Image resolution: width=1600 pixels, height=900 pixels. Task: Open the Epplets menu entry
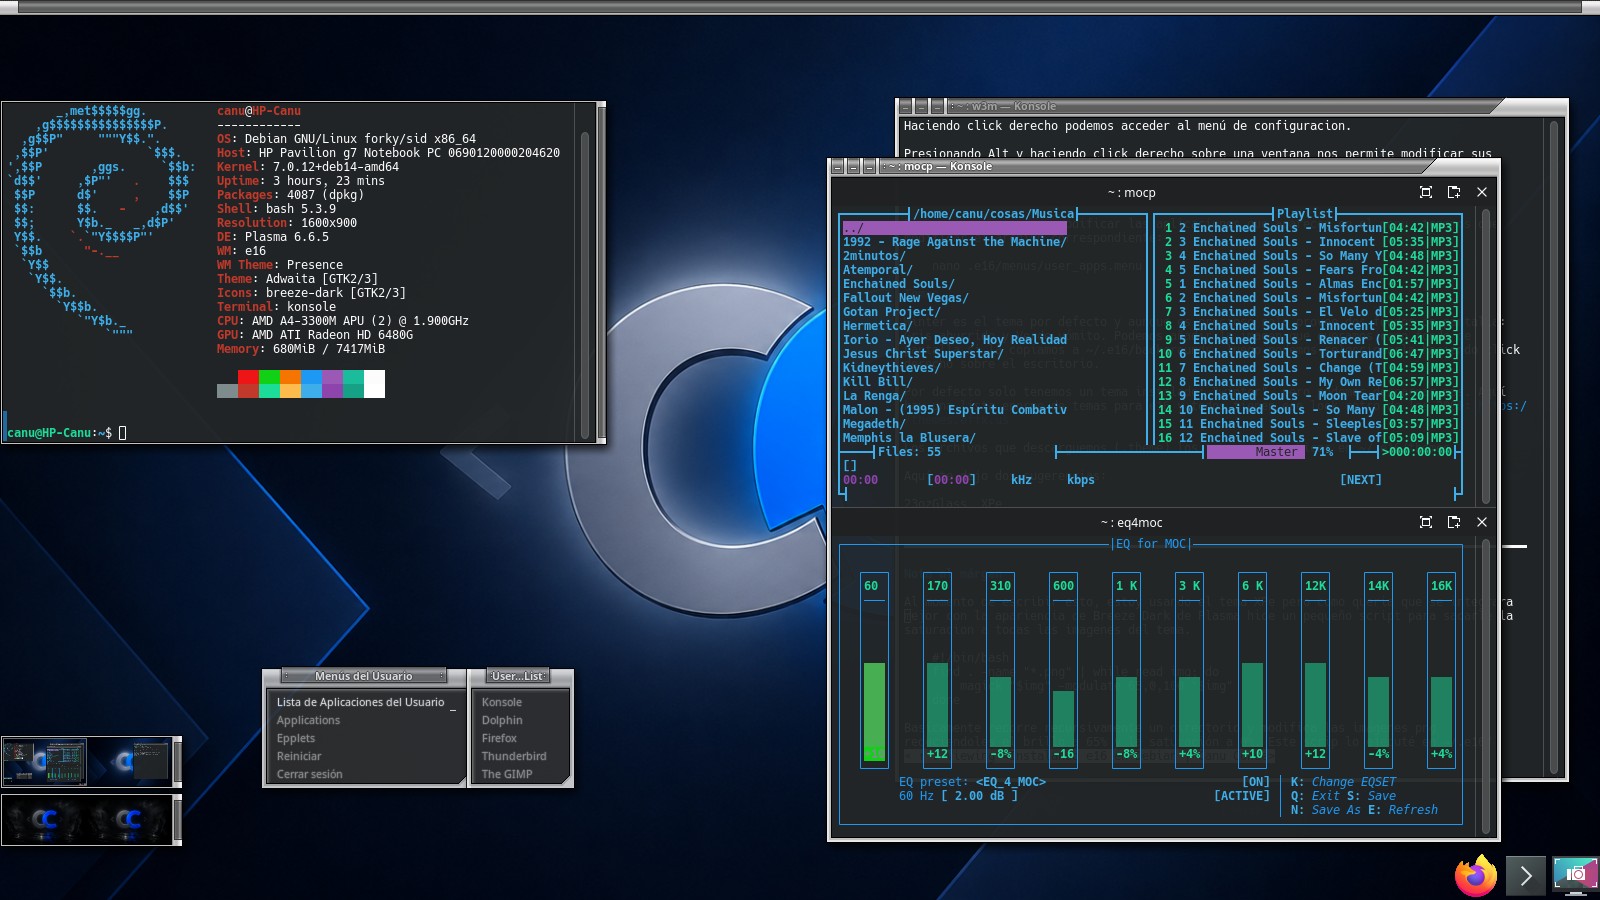pos(296,738)
